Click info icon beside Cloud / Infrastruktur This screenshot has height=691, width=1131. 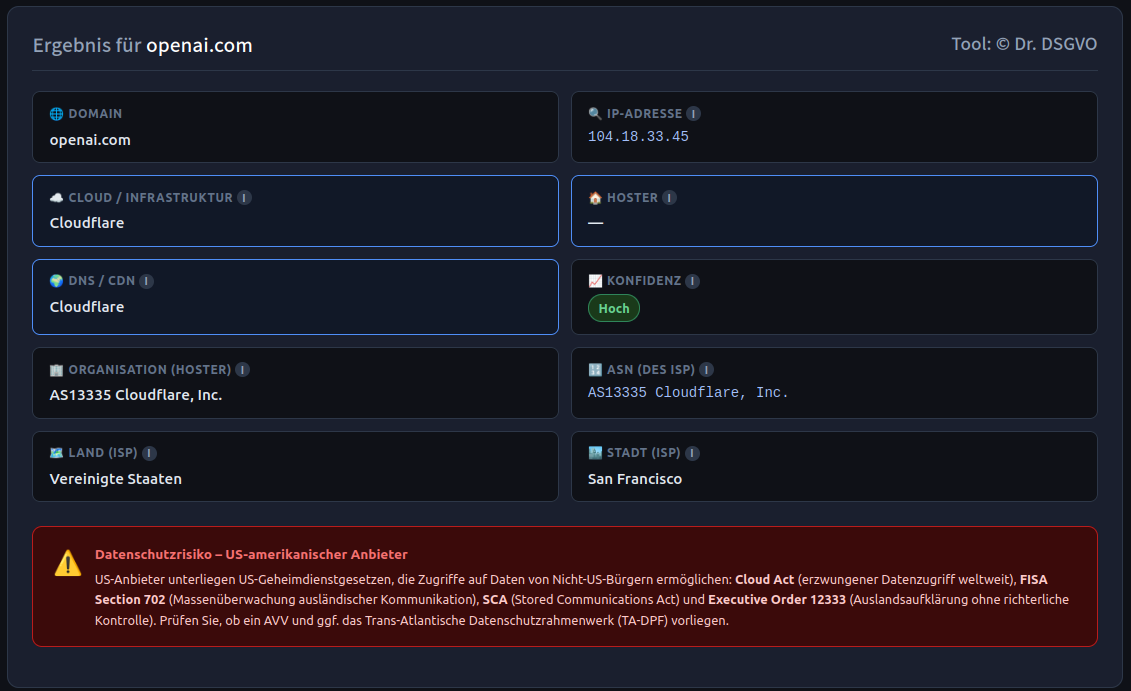tap(244, 198)
